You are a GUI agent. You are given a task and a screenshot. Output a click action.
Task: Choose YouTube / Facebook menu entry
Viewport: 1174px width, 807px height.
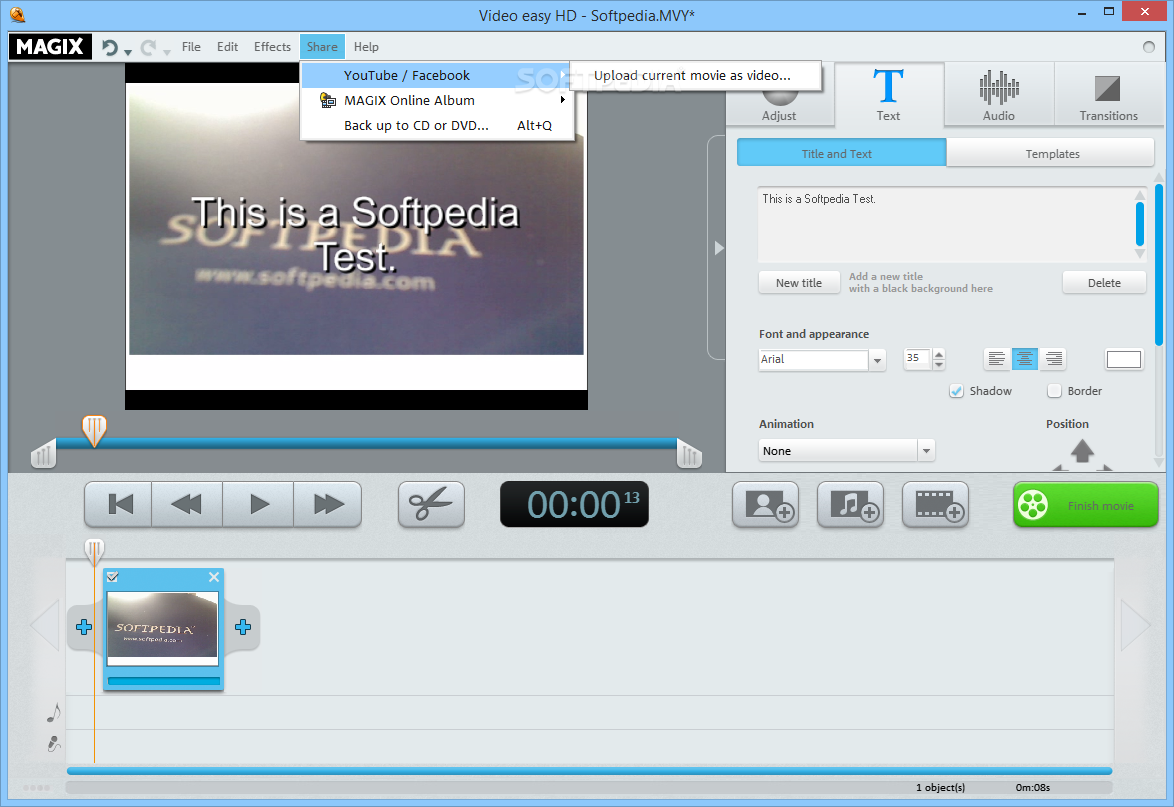point(436,75)
